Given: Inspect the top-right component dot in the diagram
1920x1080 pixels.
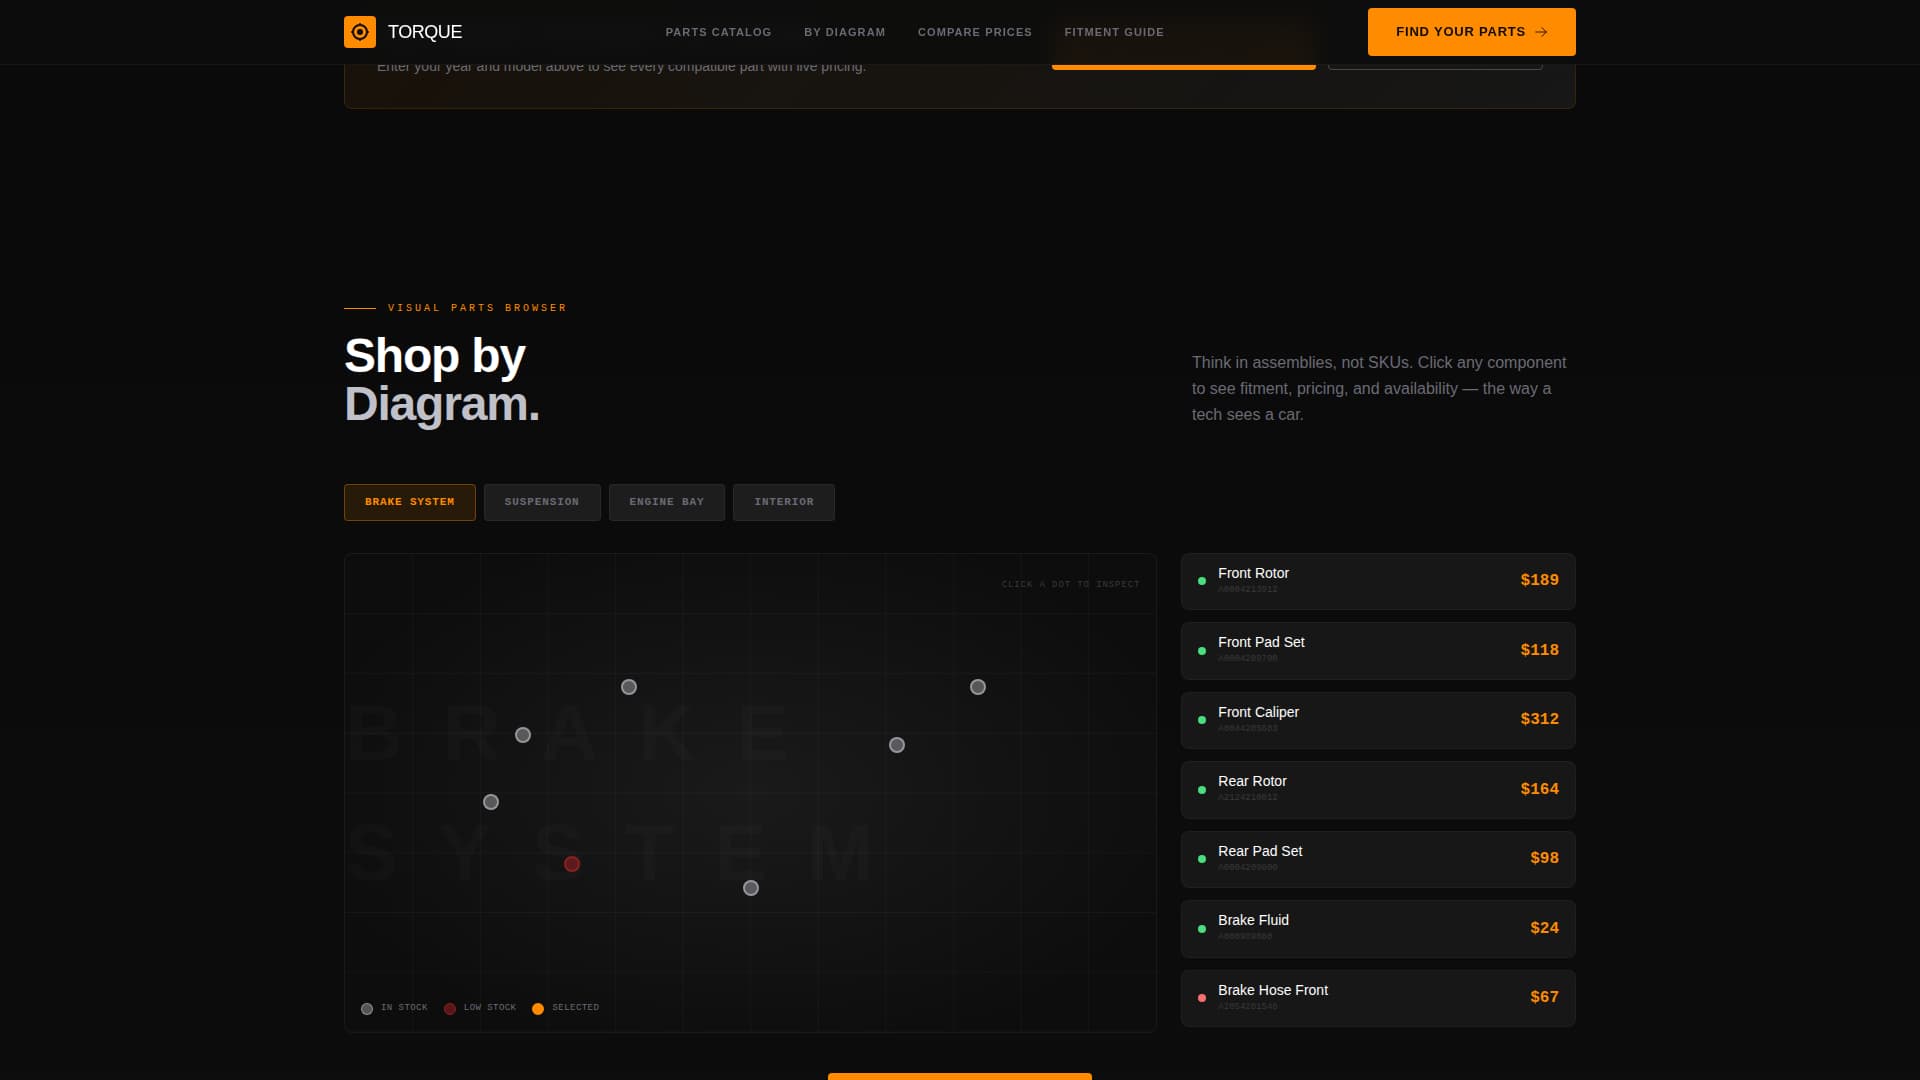Looking at the screenshot, I should pos(978,686).
